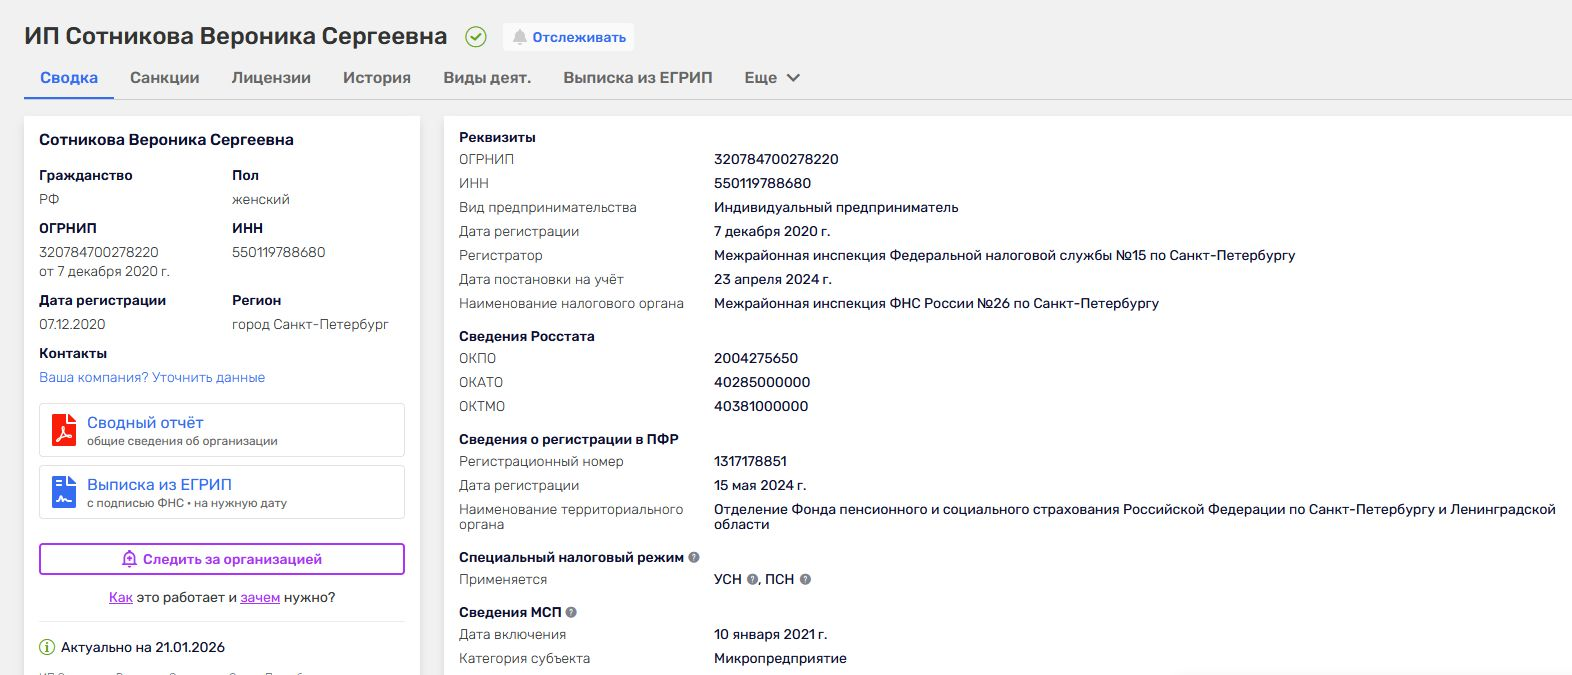Screen dimensions: 1572x675
Task: Click ИНН value 550119788680 in Реквизиты
Action: 762,183
